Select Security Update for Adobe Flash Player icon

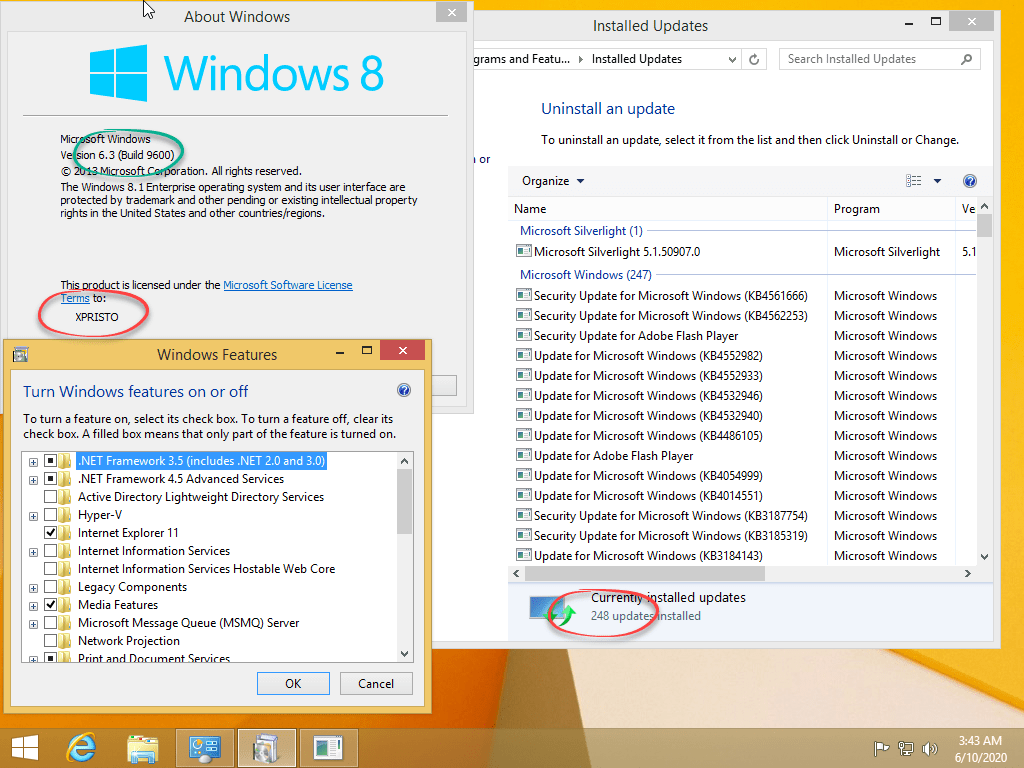coord(523,335)
